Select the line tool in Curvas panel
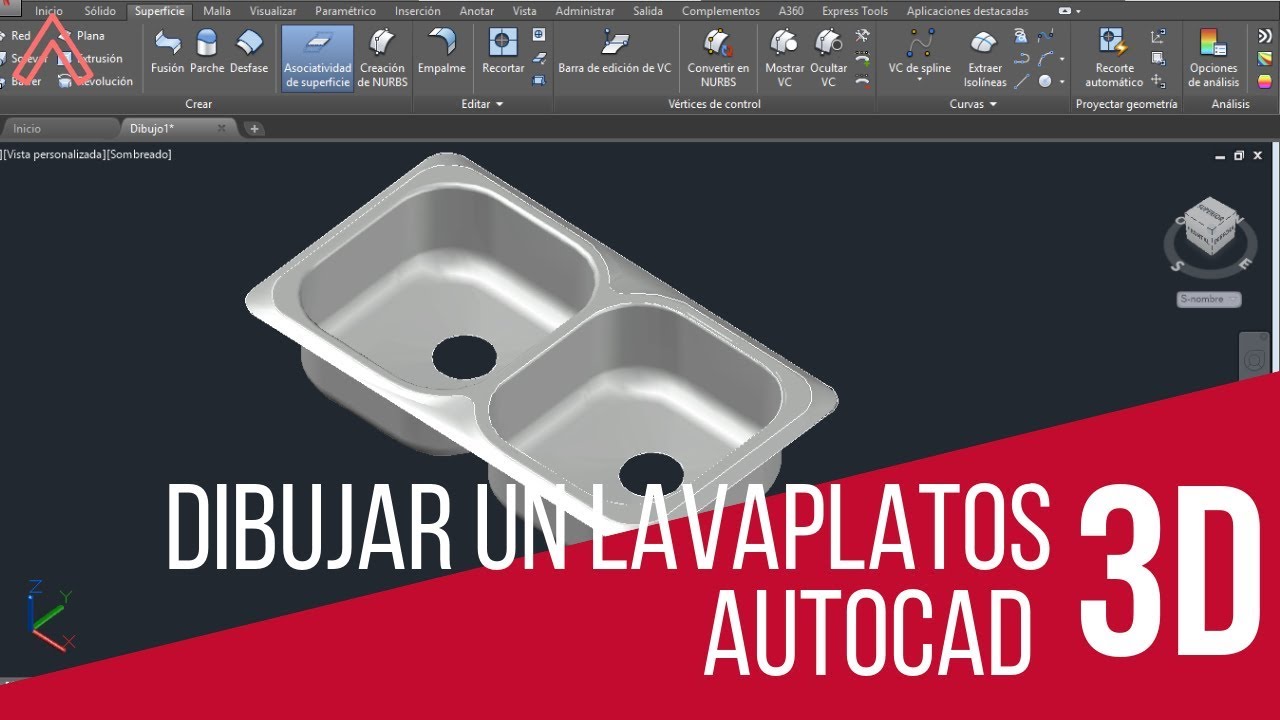Image resolution: width=1280 pixels, height=720 pixels. click(1021, 82)
